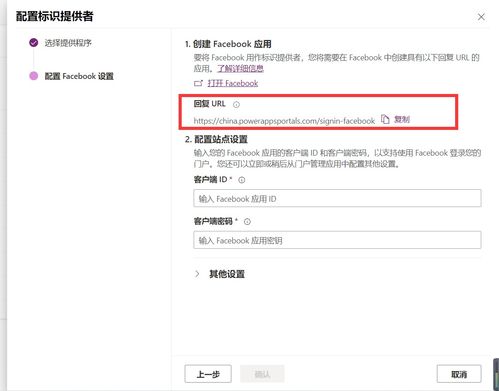Click the 复制 link
Screen dimensions: 499x391
(x=402, y=119)
